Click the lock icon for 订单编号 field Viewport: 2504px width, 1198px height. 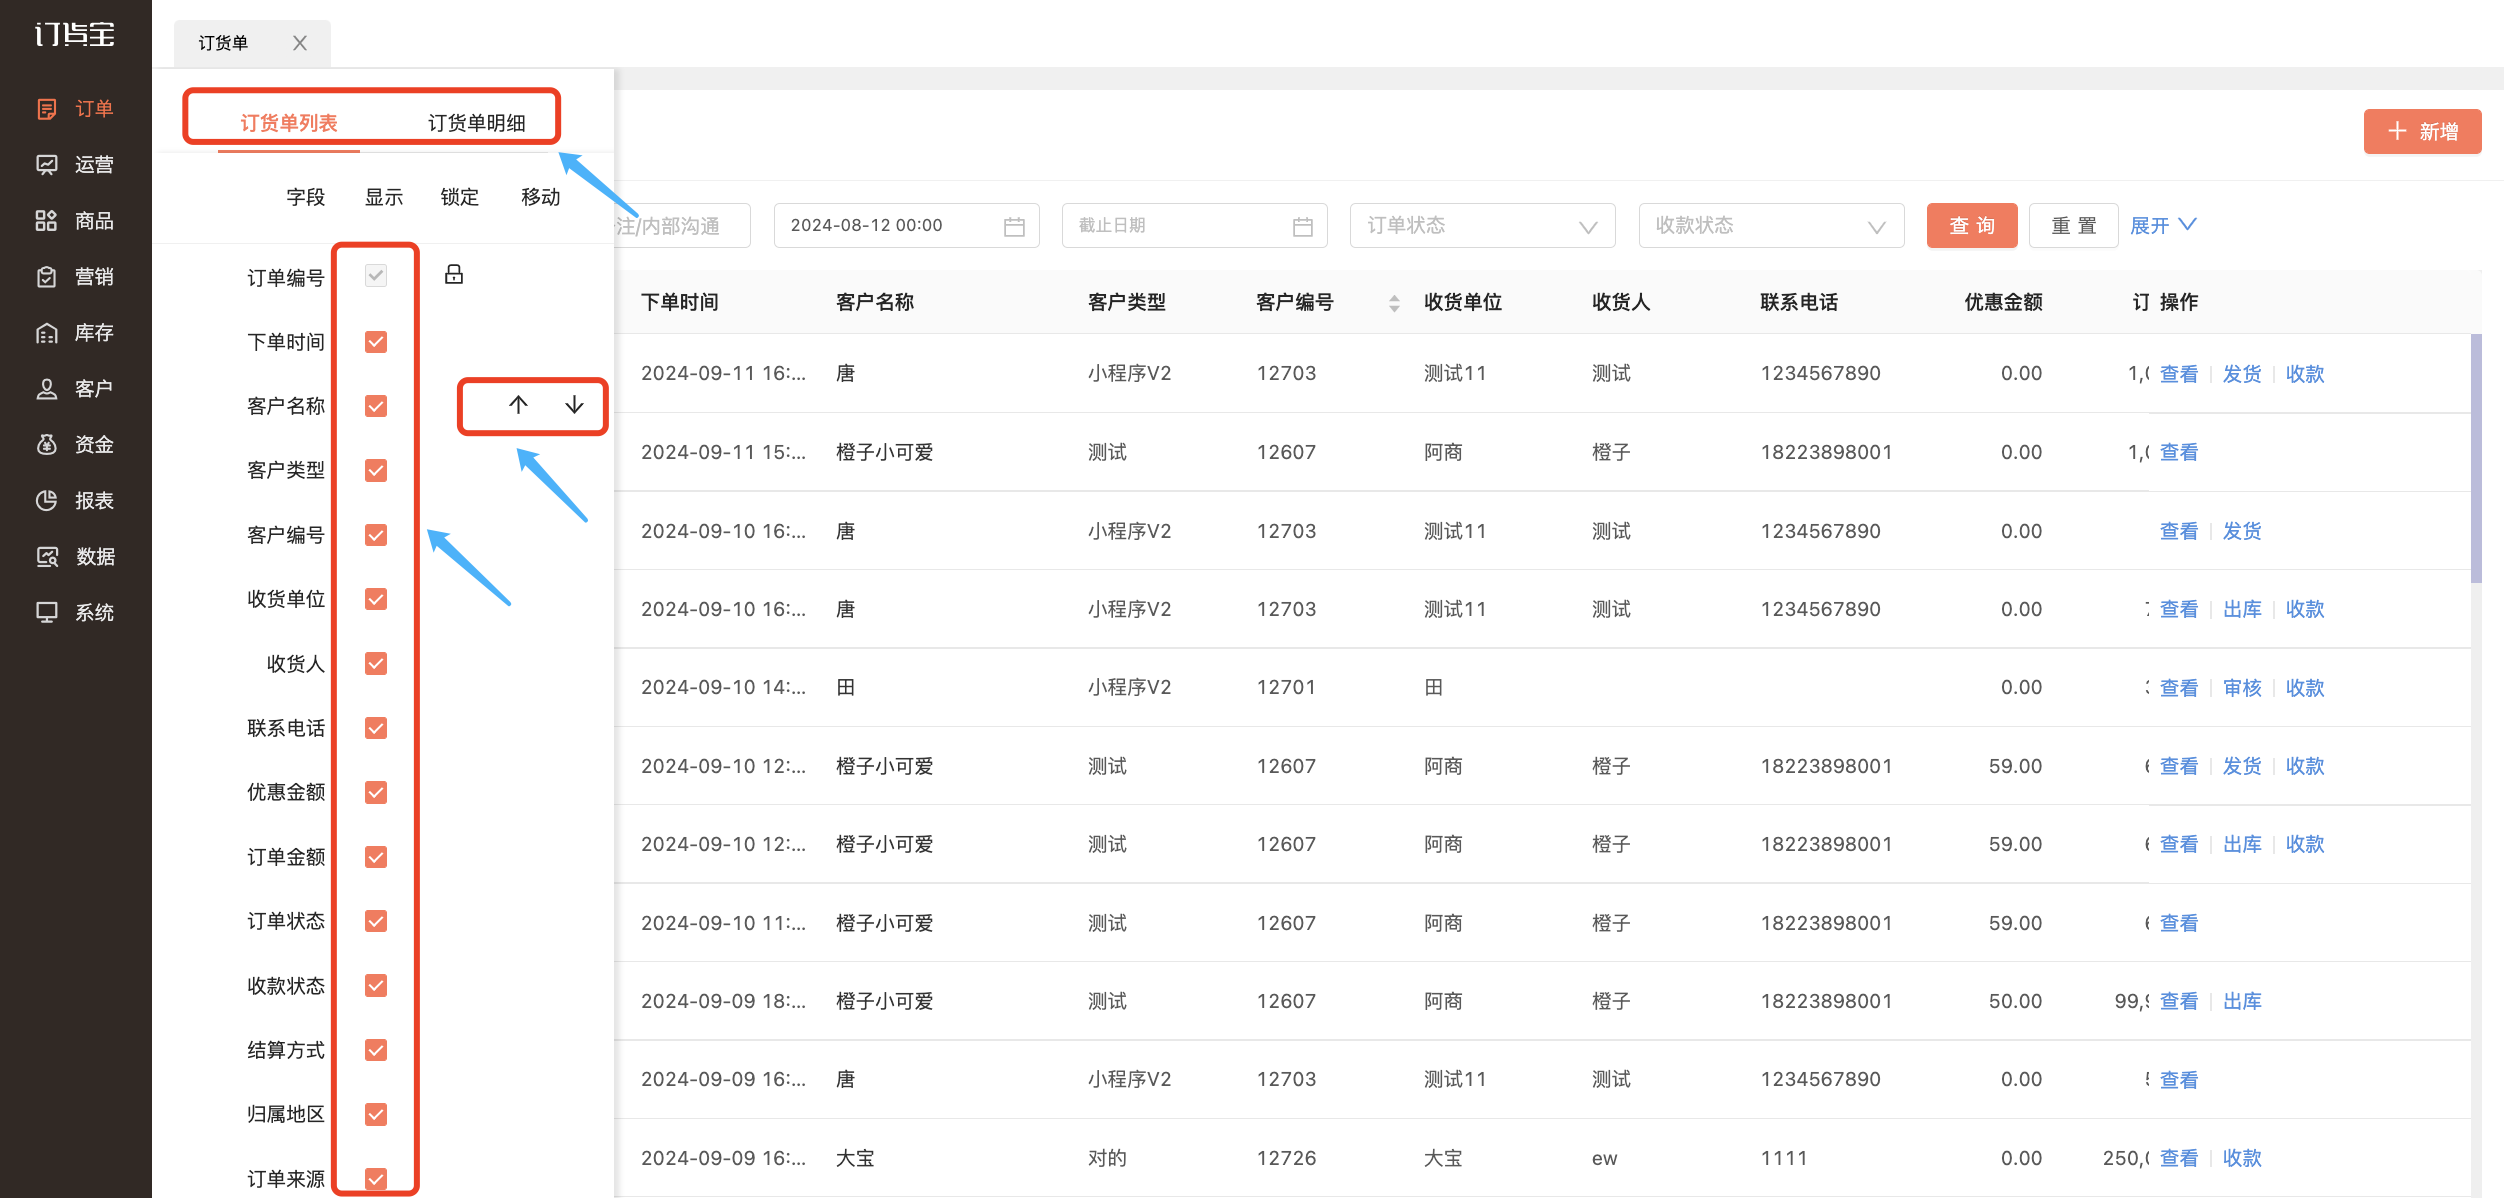[x=454, y=274]
